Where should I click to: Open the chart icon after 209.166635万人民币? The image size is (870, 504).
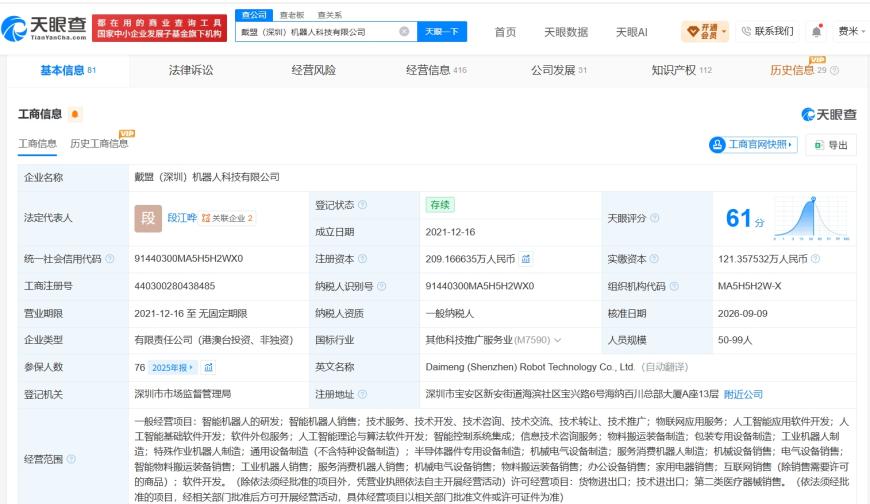[x=525, y=259]
